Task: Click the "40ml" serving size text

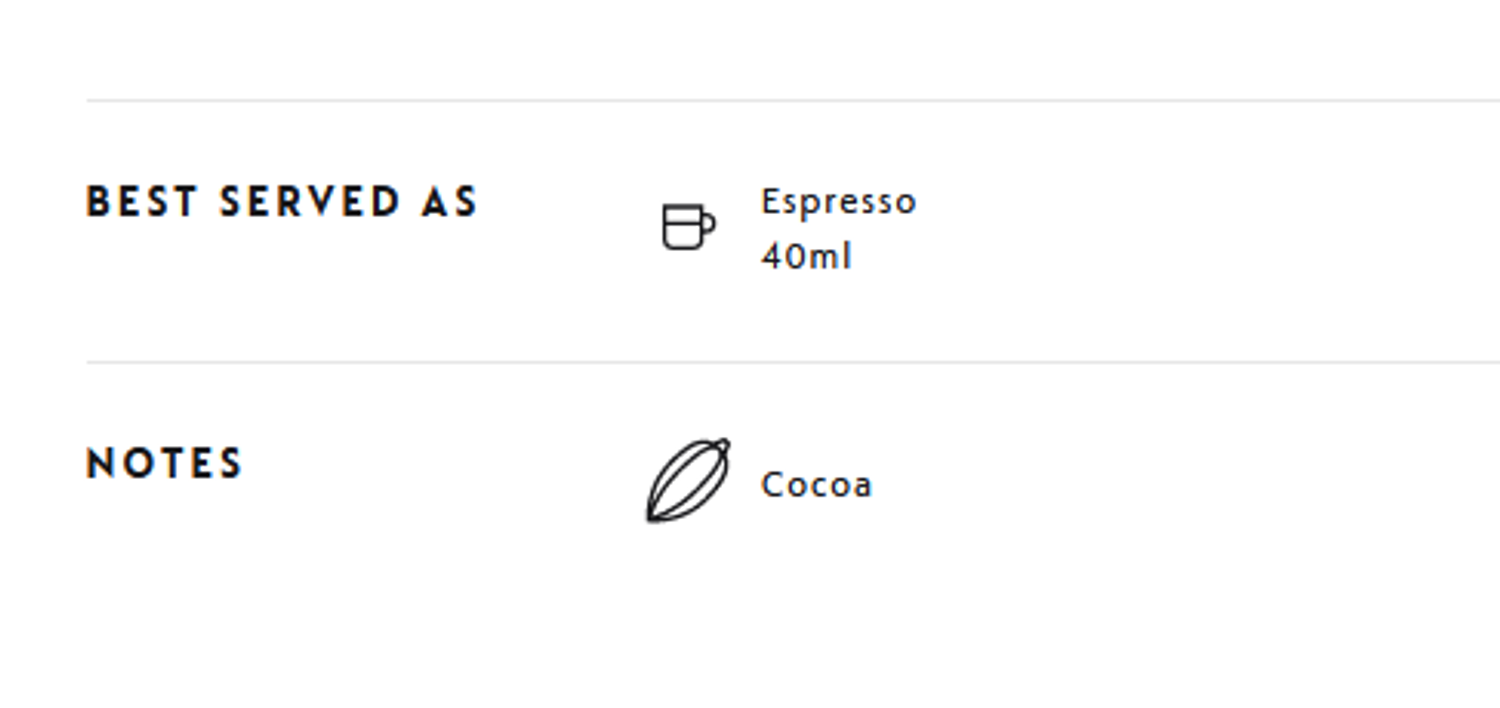Action: (806, 257)
